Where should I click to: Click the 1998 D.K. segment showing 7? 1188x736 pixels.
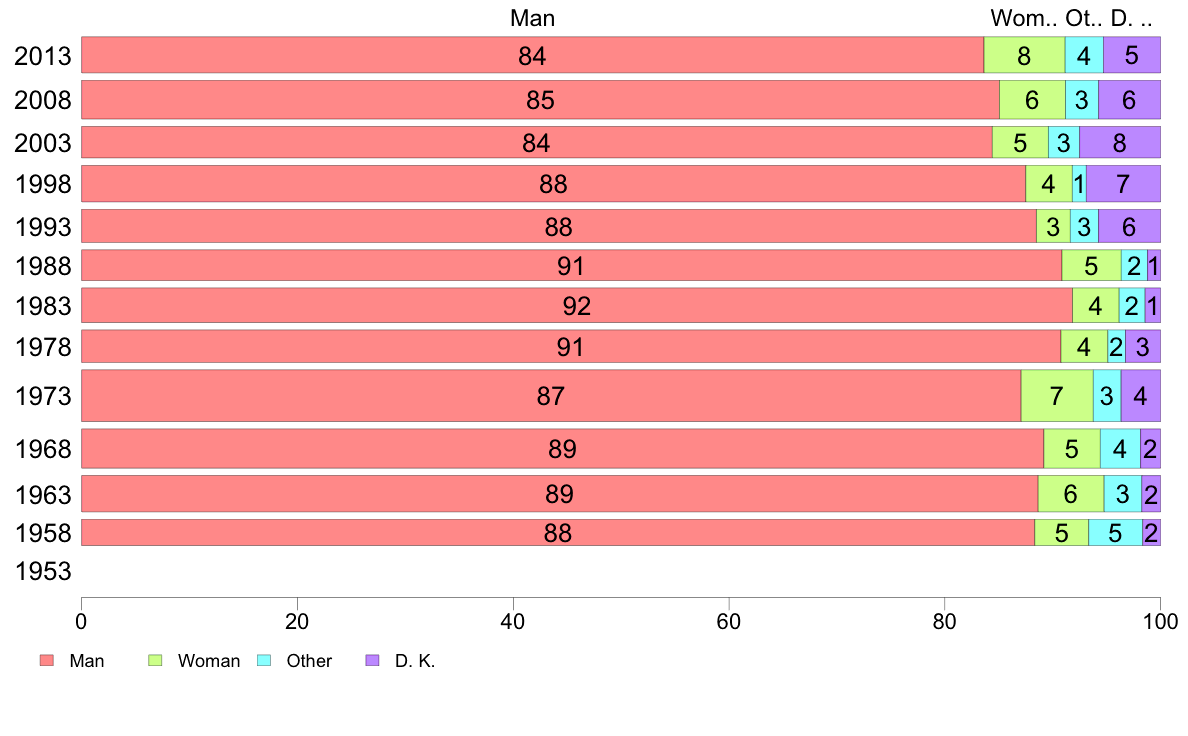pyautogui.click(x=1124, y=183)
